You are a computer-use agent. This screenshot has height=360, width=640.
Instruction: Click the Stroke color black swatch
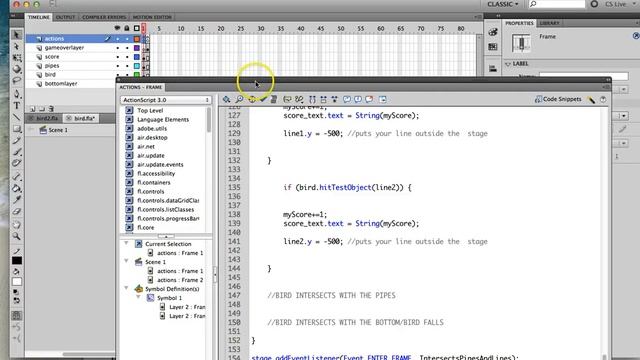click(17, 261)
